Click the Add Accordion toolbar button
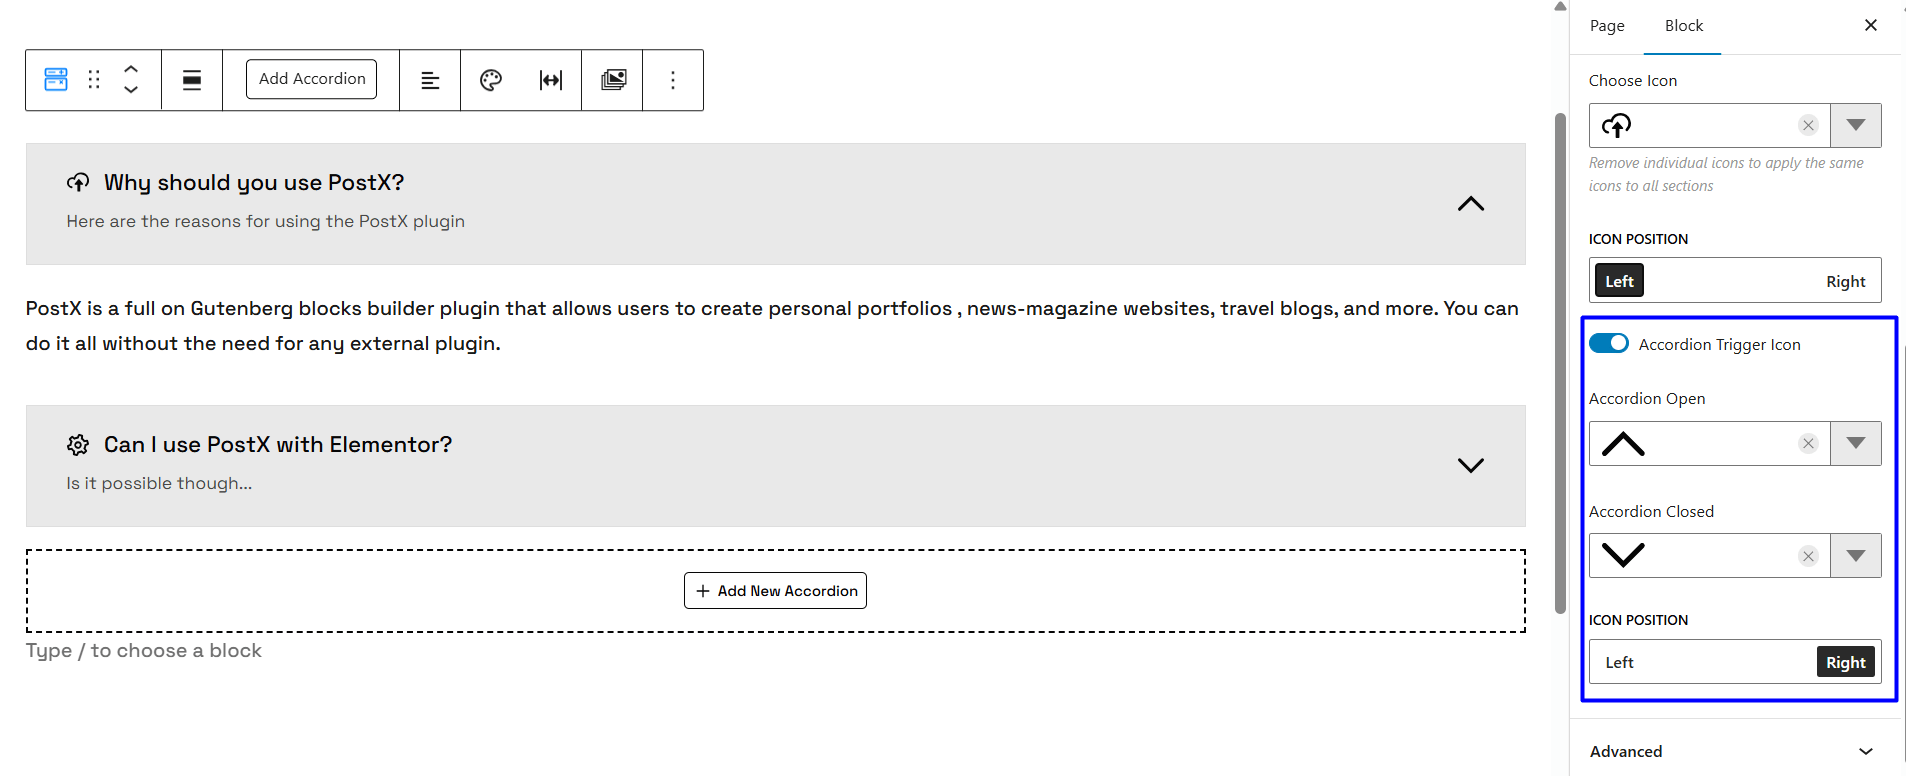Image resolution: width=1906 pixels, height=776 pixels. (x=311, y=78)
